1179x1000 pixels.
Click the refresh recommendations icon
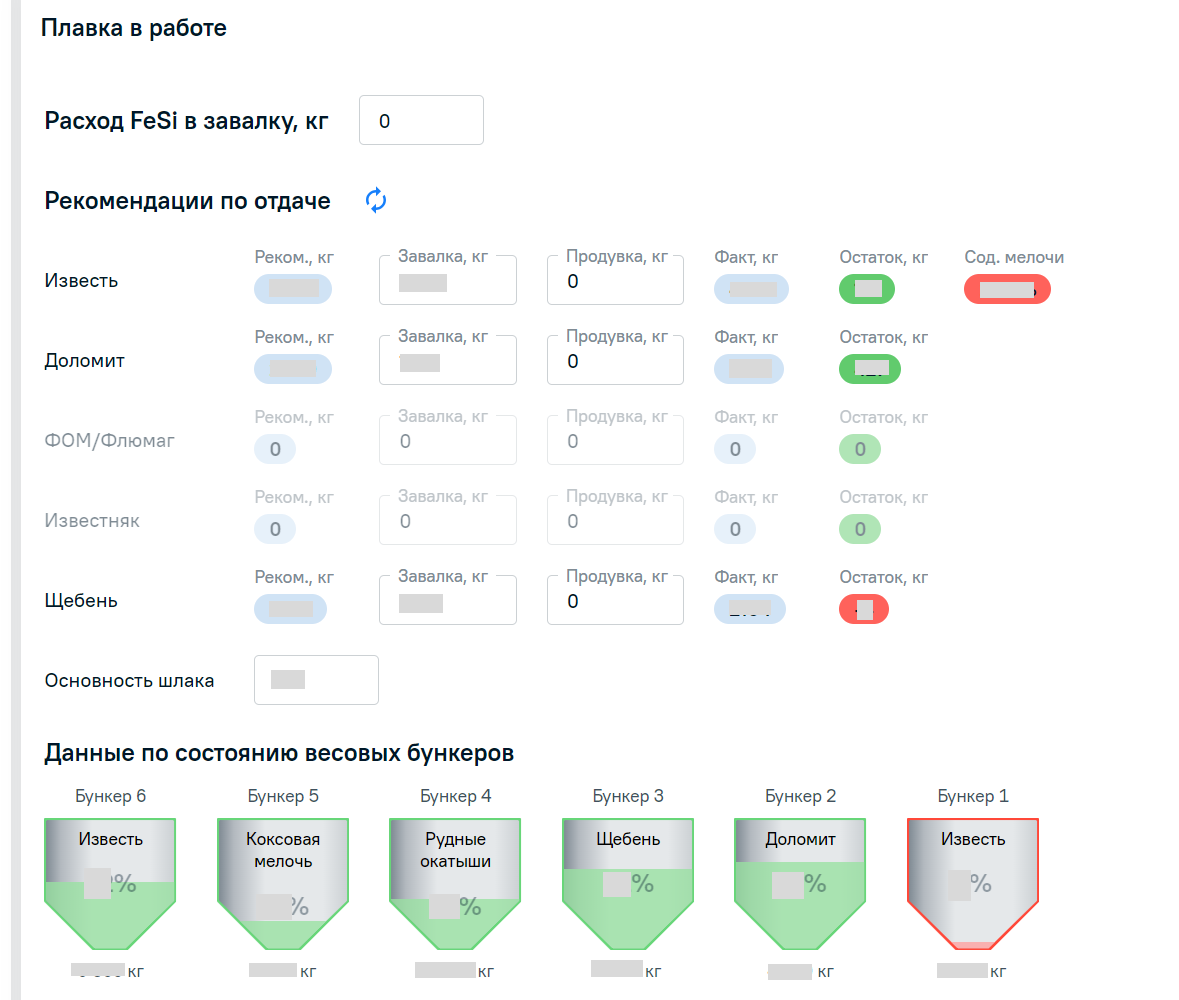click(375, 200)
